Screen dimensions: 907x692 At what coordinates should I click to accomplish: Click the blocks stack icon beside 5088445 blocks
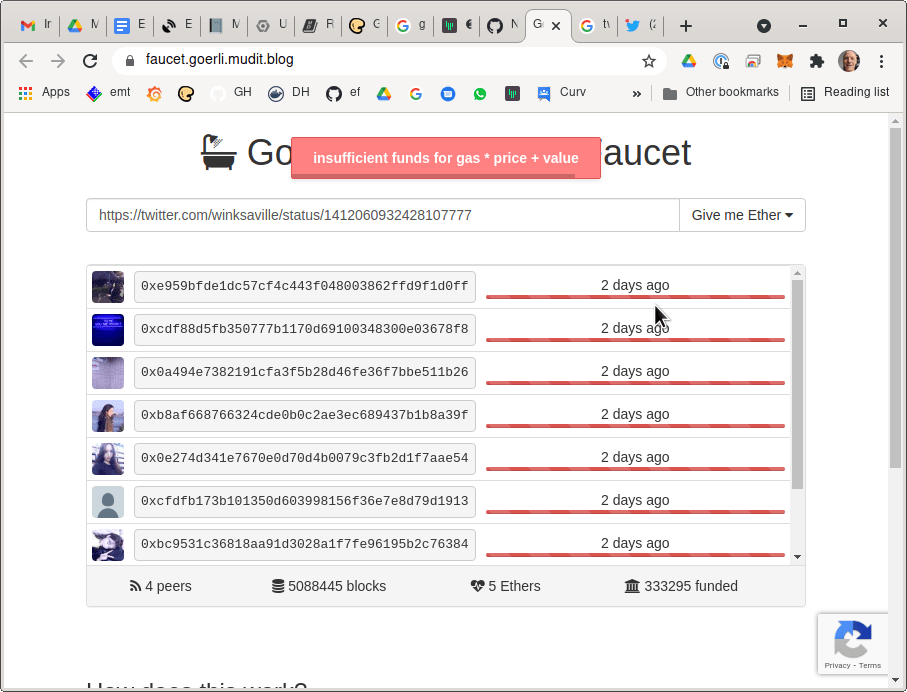(x=277, y=586)
